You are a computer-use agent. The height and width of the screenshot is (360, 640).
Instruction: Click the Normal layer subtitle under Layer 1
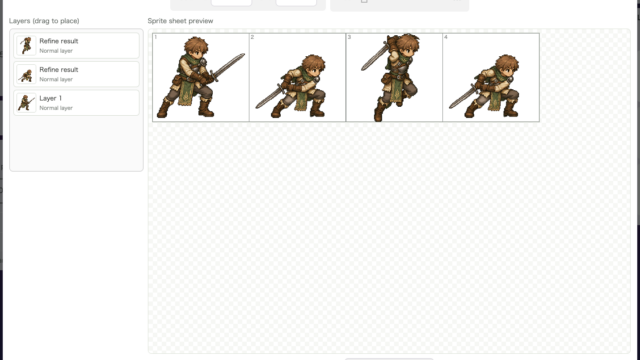tap(56, 108)
